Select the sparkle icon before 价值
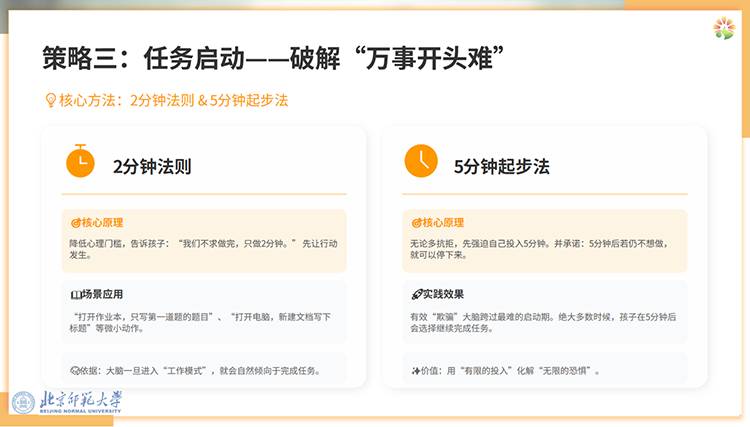 tap(415, 371)
